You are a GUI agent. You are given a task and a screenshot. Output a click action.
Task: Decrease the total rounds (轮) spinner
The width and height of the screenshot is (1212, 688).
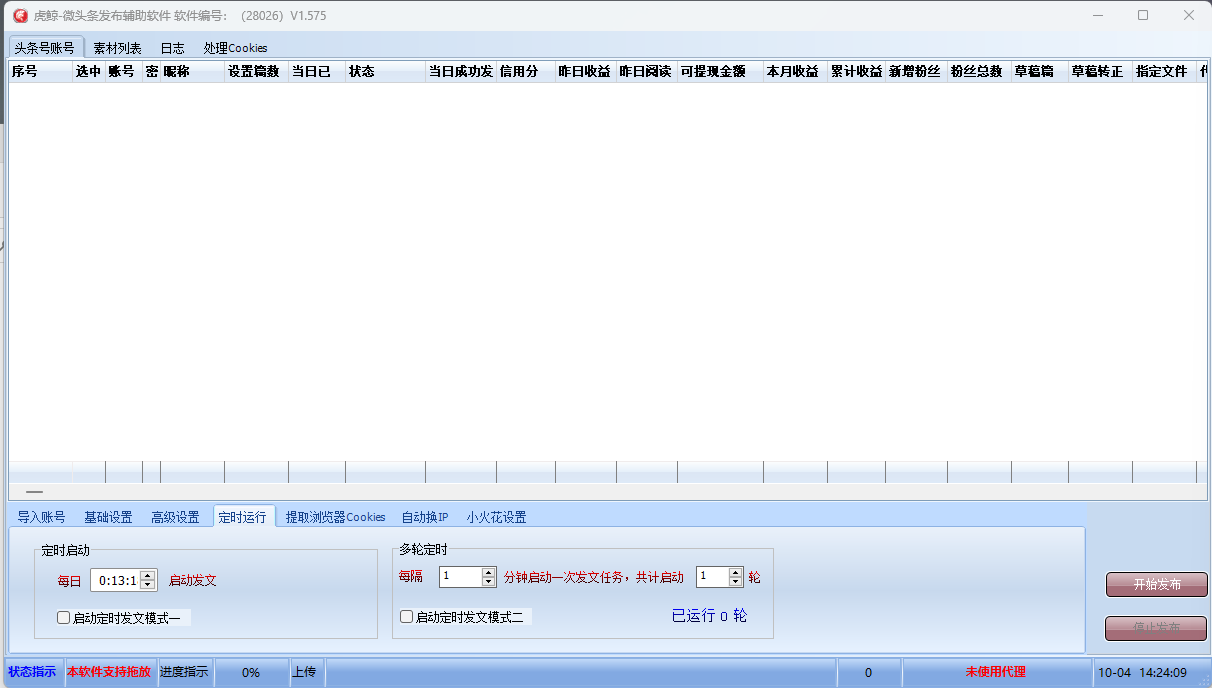736,581
